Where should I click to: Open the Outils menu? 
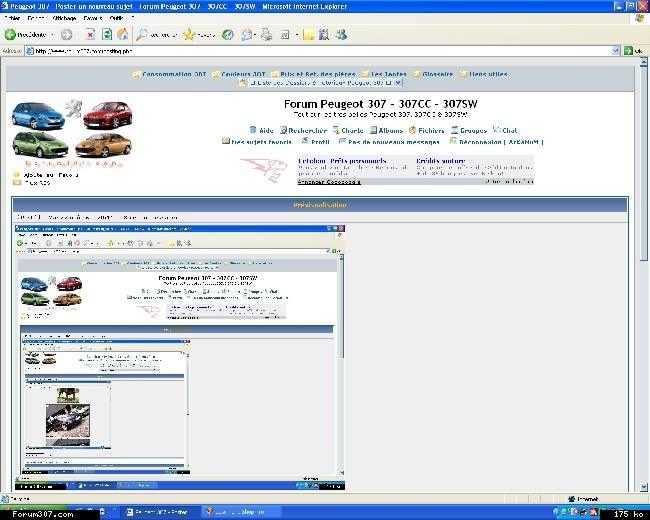[x=116, y=18]
